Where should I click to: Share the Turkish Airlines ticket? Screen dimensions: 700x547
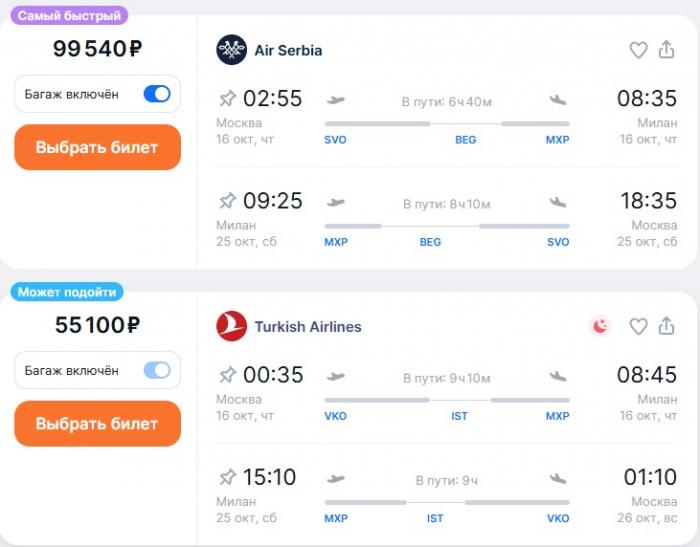tap(666, 326)
